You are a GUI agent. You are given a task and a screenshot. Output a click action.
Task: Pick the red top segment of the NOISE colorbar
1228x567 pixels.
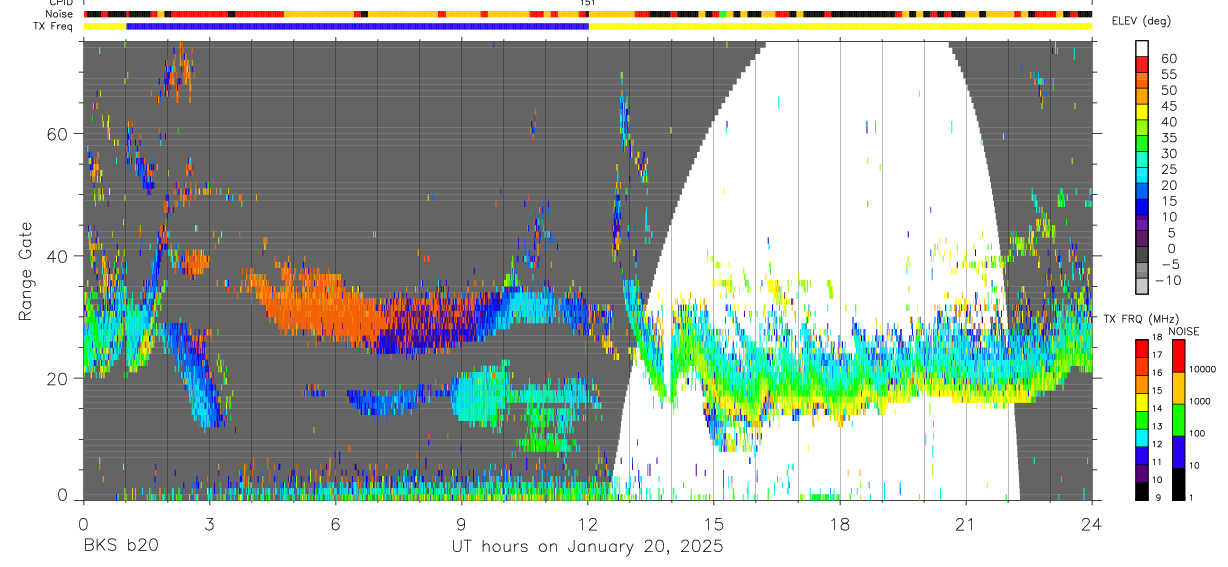pos(1177,355)
